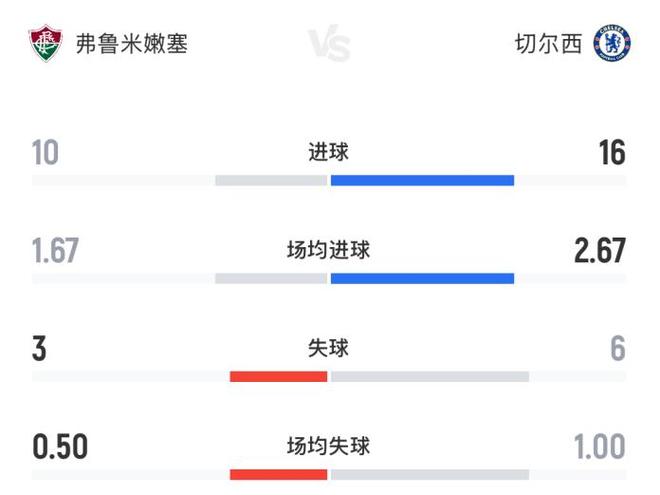660x495 pixels.
Task: Click the Fluminense club crest icon
Action: click(x=45, y=43)
